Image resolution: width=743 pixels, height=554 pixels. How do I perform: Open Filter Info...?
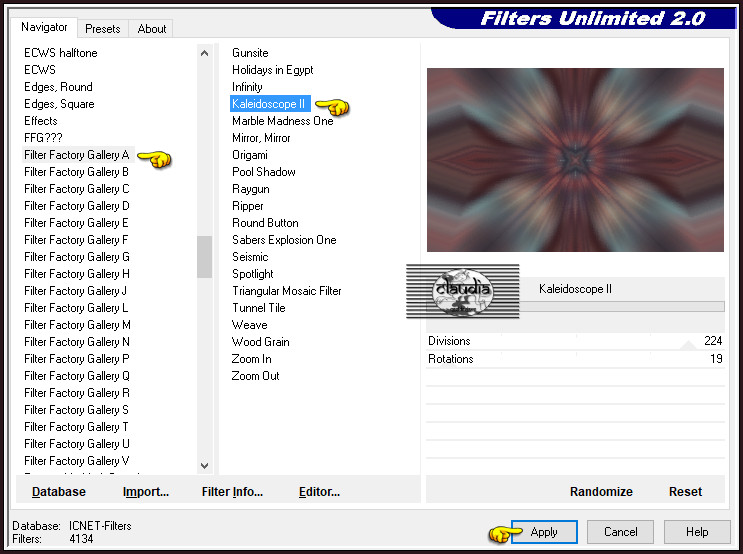pyautogui.click(x=232, y=491)
